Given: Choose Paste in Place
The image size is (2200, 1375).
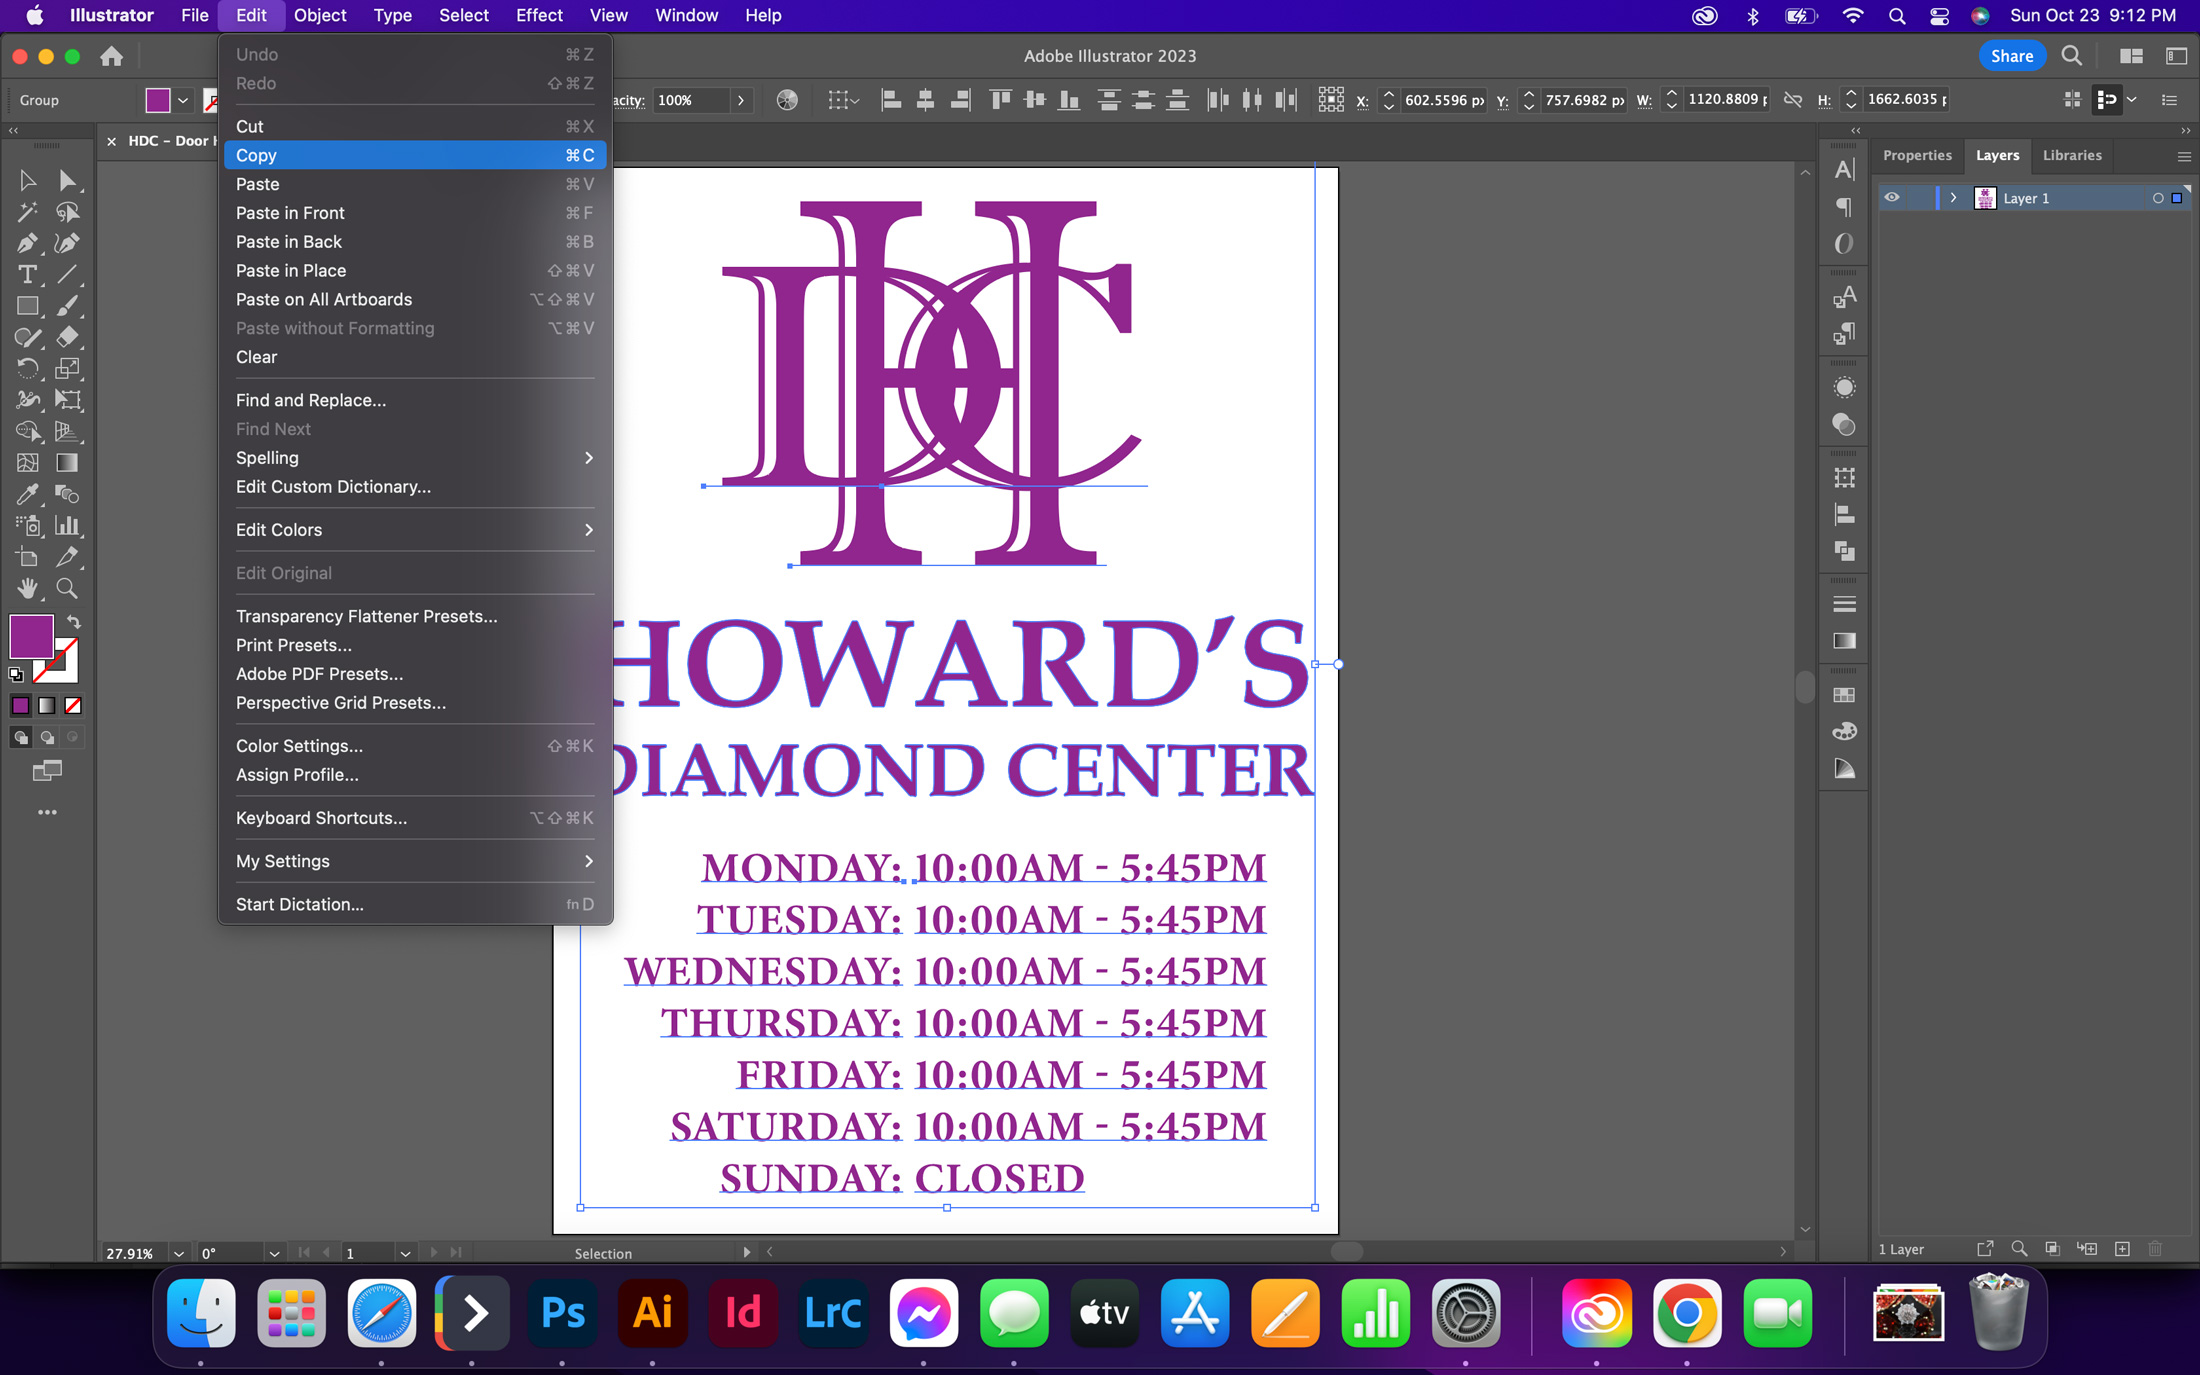Looking at the screenshot, I should [x=414, y=270].
